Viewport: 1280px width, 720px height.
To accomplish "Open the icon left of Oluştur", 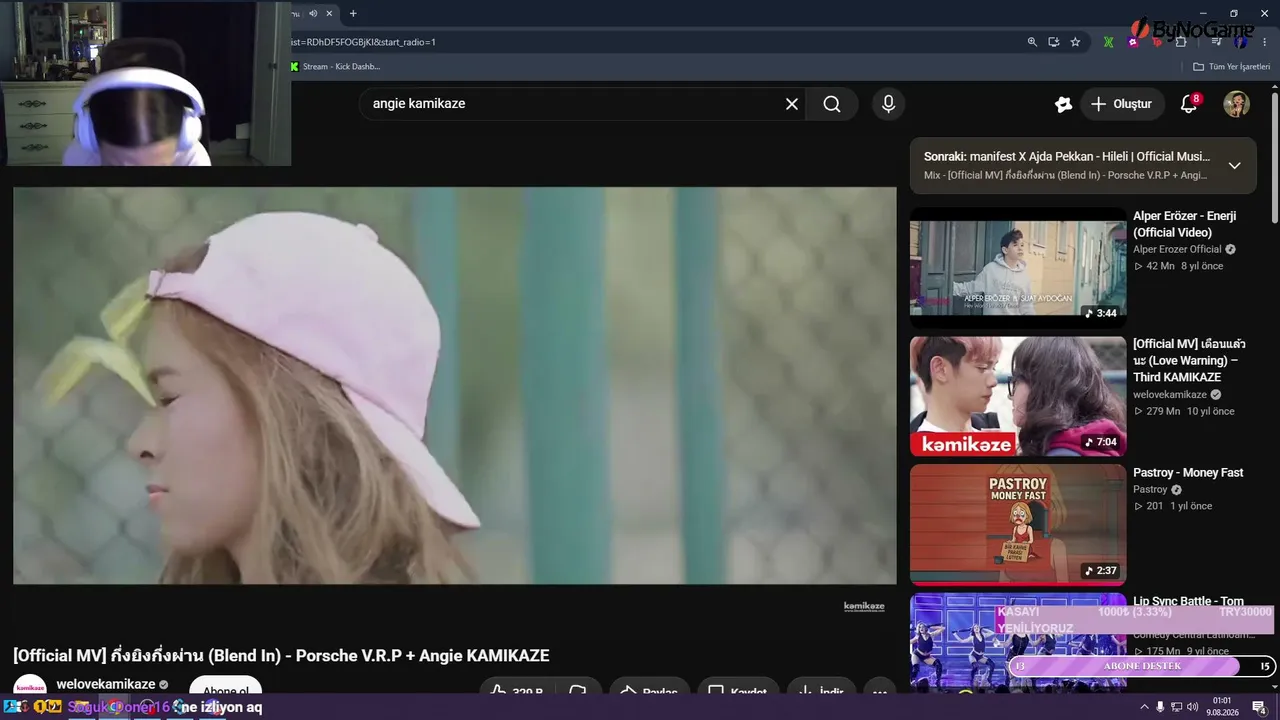I will click(x=1063, y=104).
